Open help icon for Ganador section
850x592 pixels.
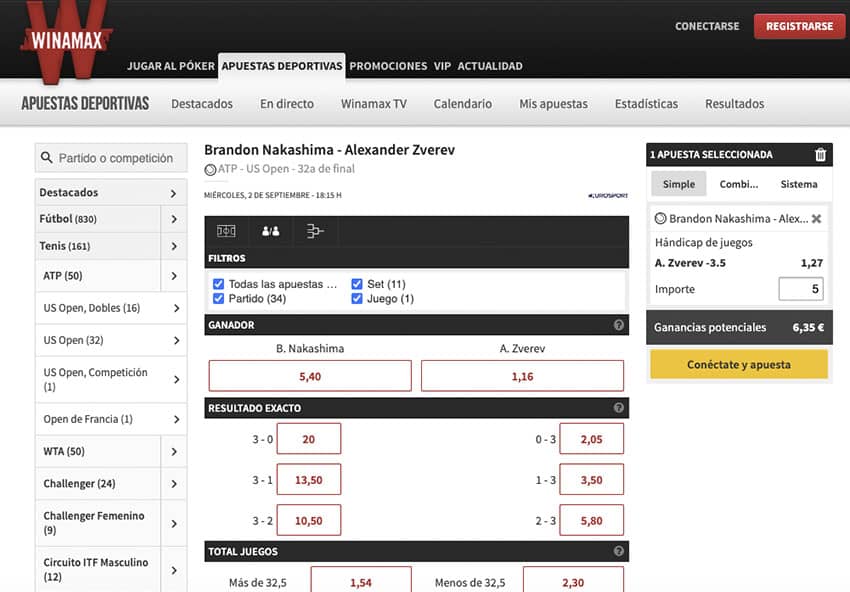pos(619,325)
